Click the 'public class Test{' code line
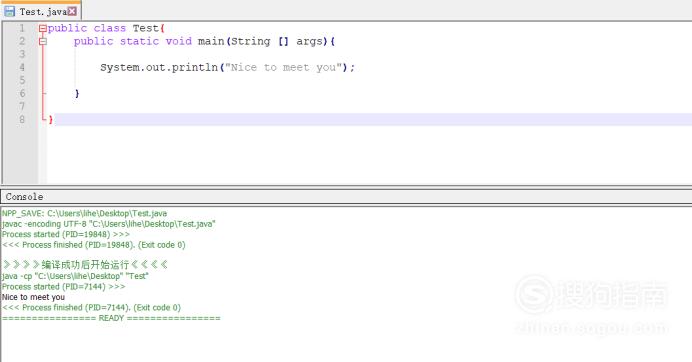The height and width of the screenshot is (362, 692). [x=106, y=28]
